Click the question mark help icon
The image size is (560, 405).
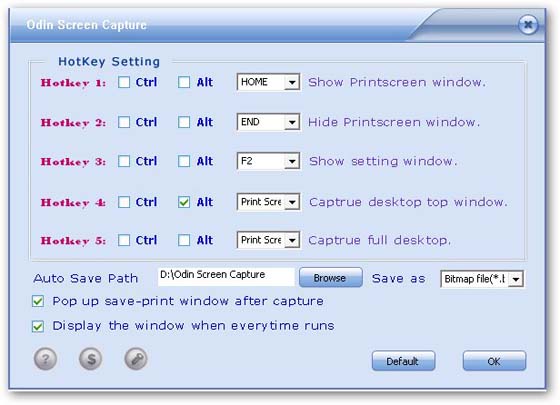pos(45,359)
